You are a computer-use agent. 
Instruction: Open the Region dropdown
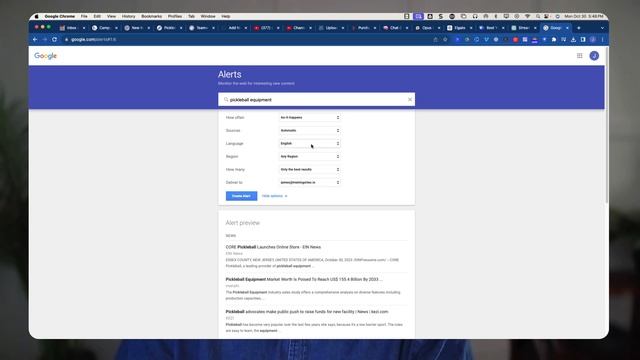coord(310,157)
